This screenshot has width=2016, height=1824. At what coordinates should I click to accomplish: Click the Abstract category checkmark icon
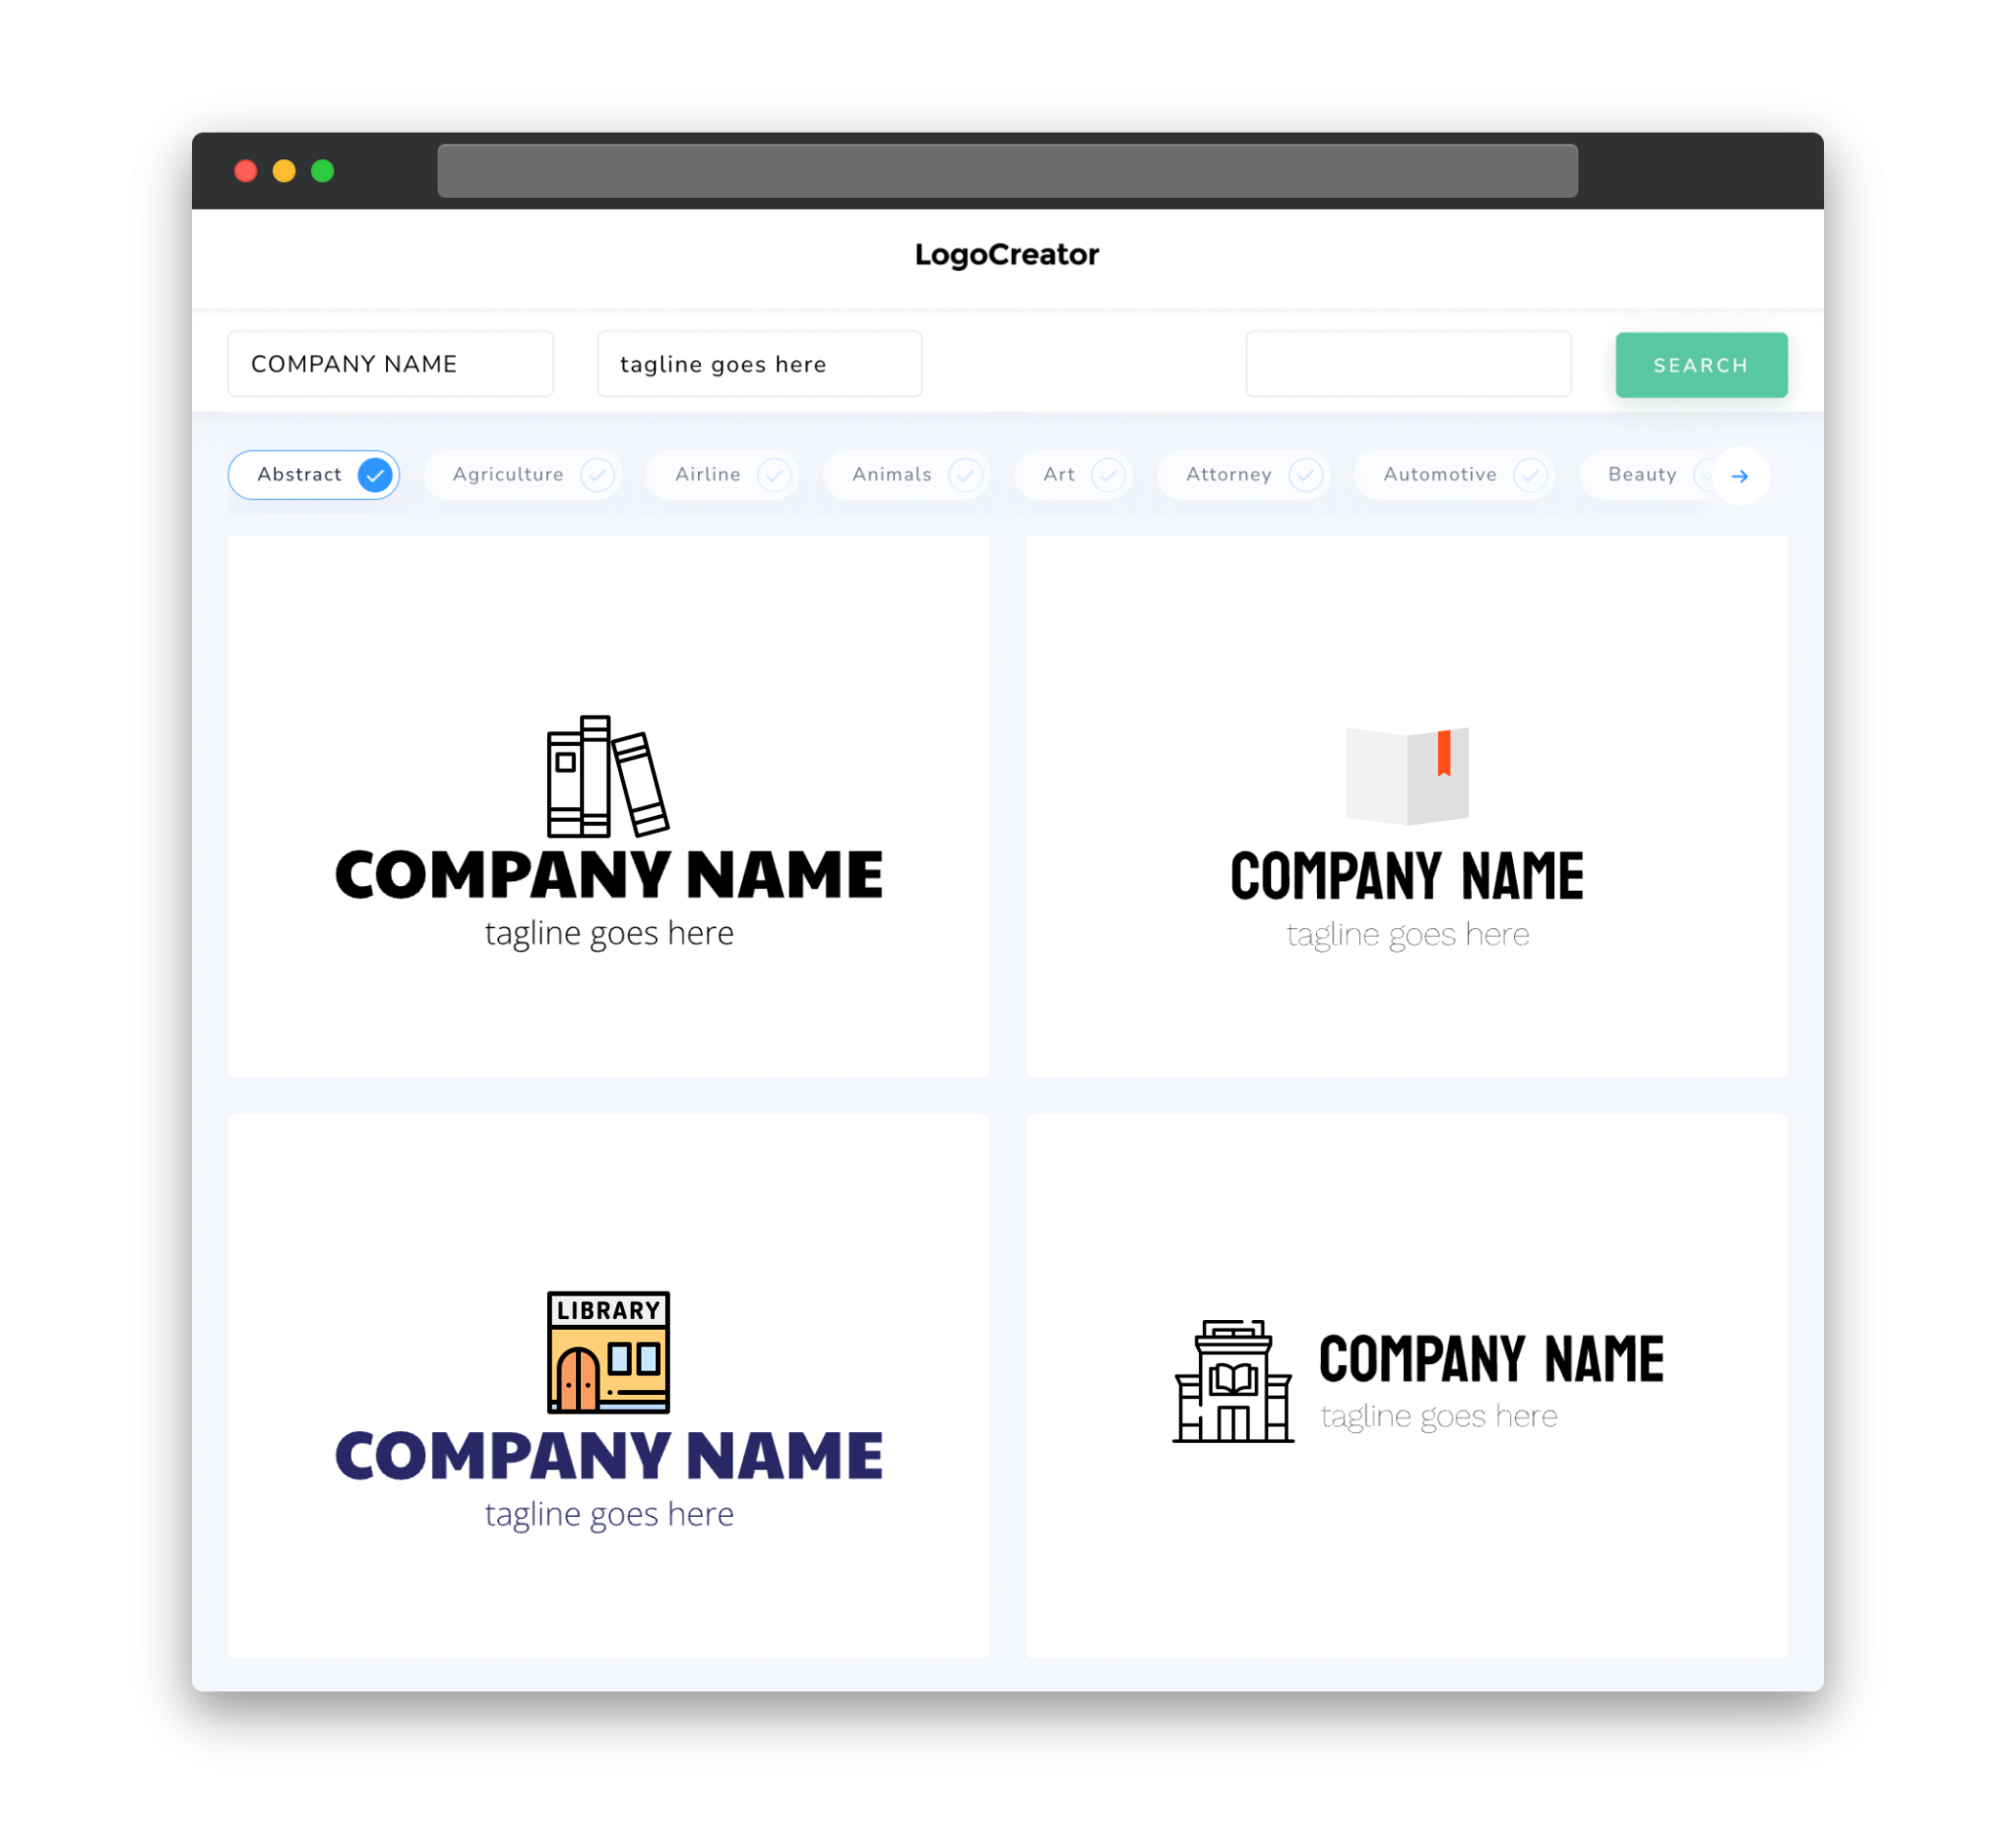pyautogui.click(x=374, y=474)
